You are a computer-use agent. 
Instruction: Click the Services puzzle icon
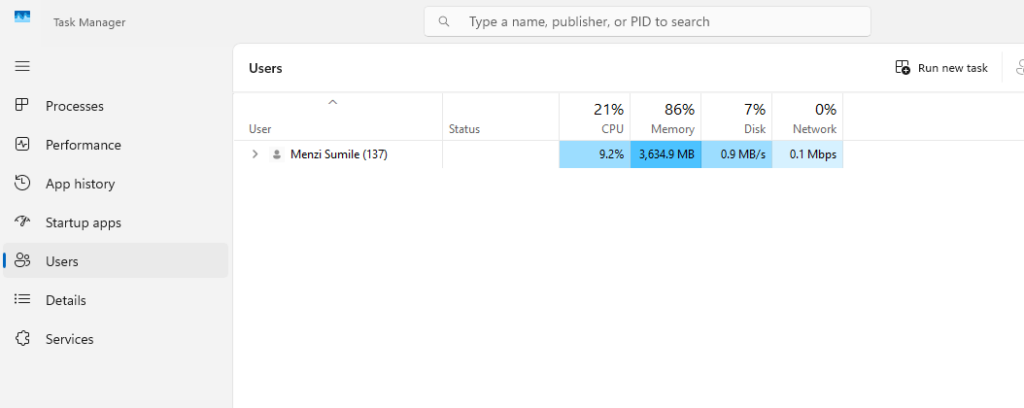pos(22,339)
